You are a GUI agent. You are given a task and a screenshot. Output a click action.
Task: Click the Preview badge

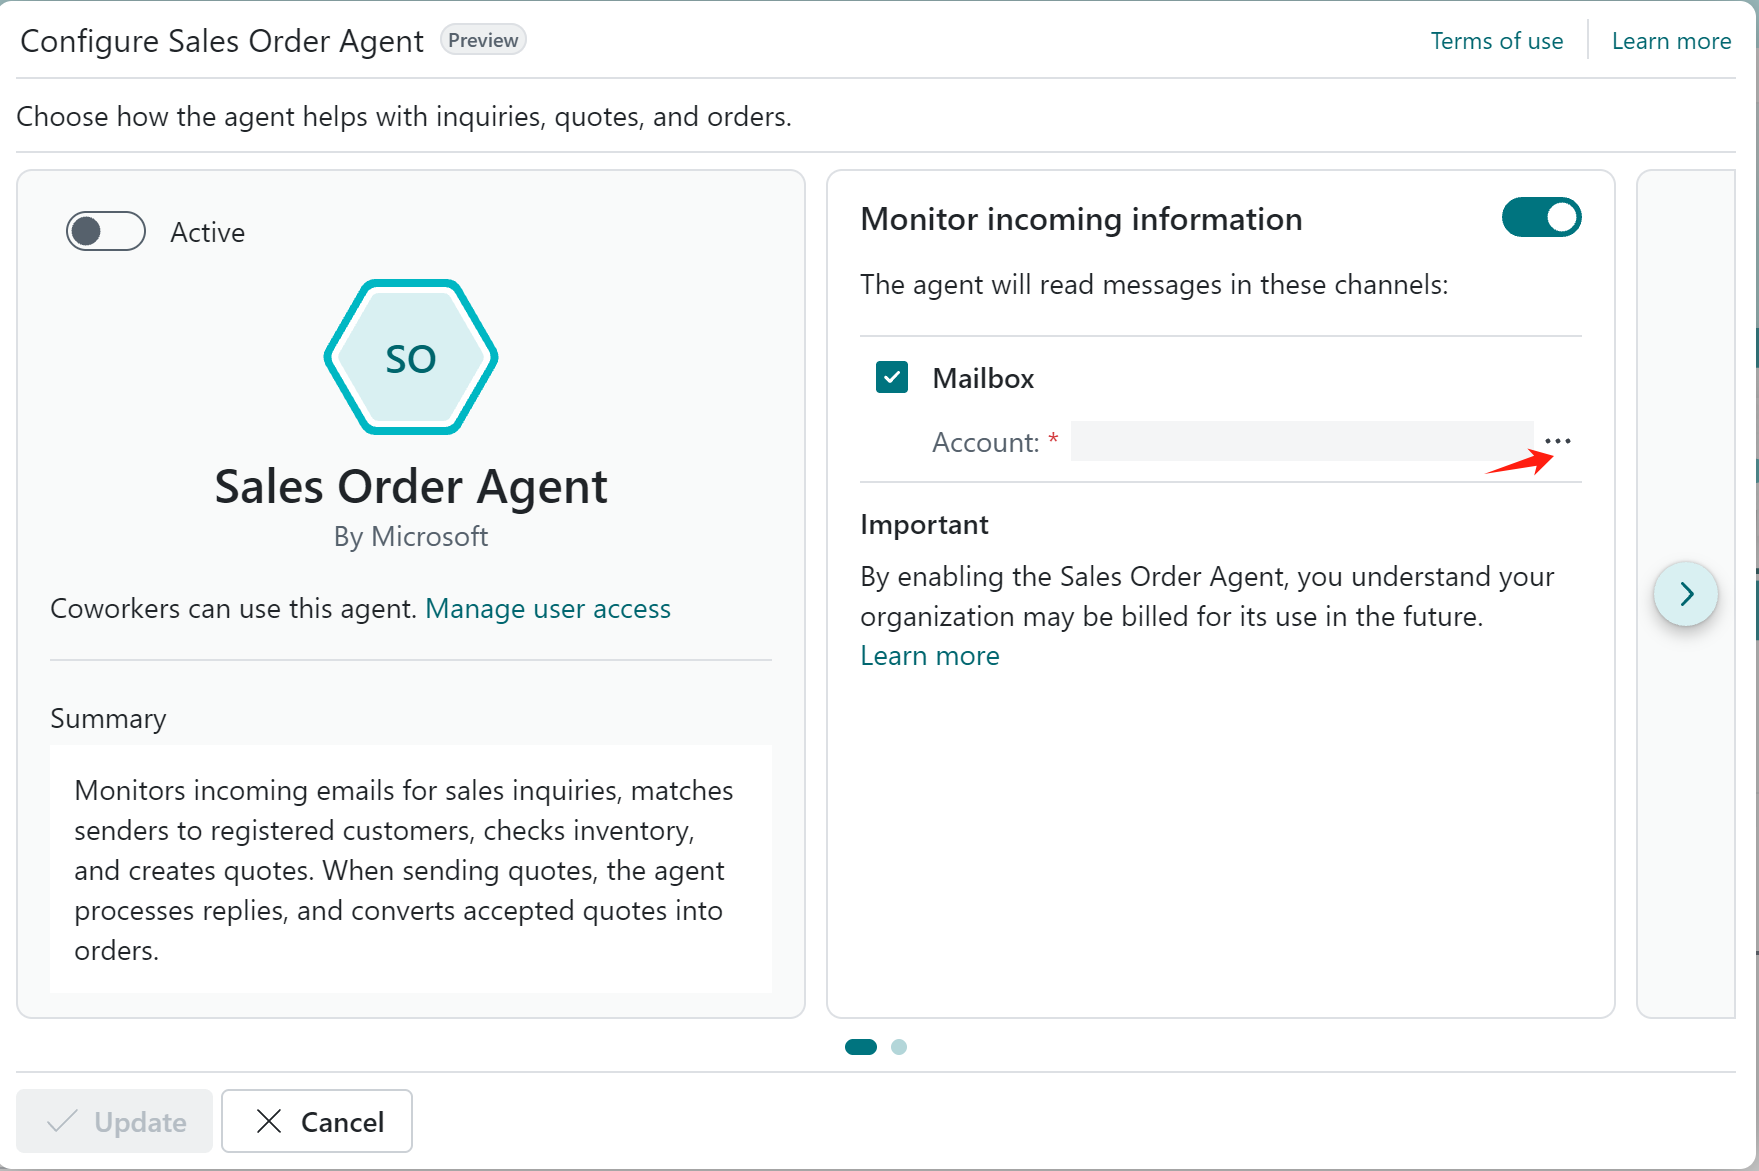point(483,40)
